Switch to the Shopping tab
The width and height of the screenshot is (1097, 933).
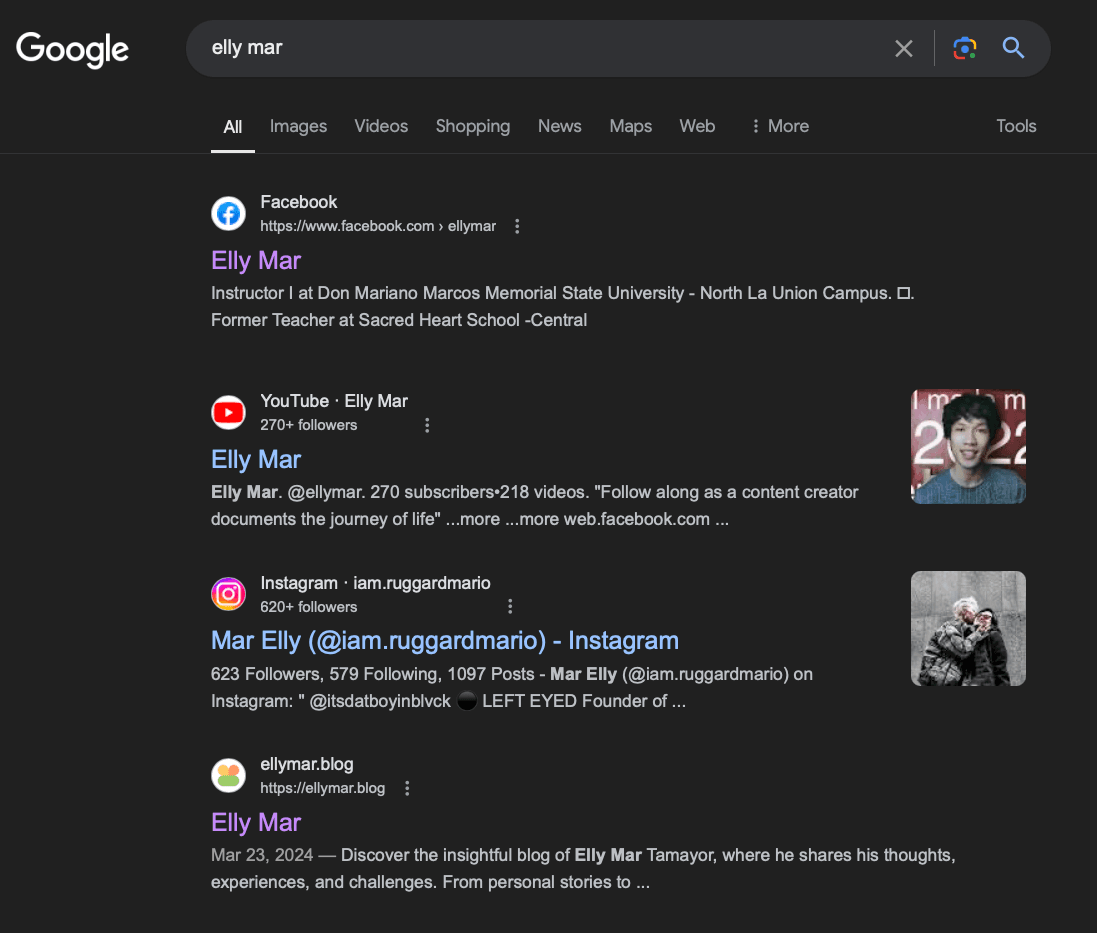click(473, 127)
